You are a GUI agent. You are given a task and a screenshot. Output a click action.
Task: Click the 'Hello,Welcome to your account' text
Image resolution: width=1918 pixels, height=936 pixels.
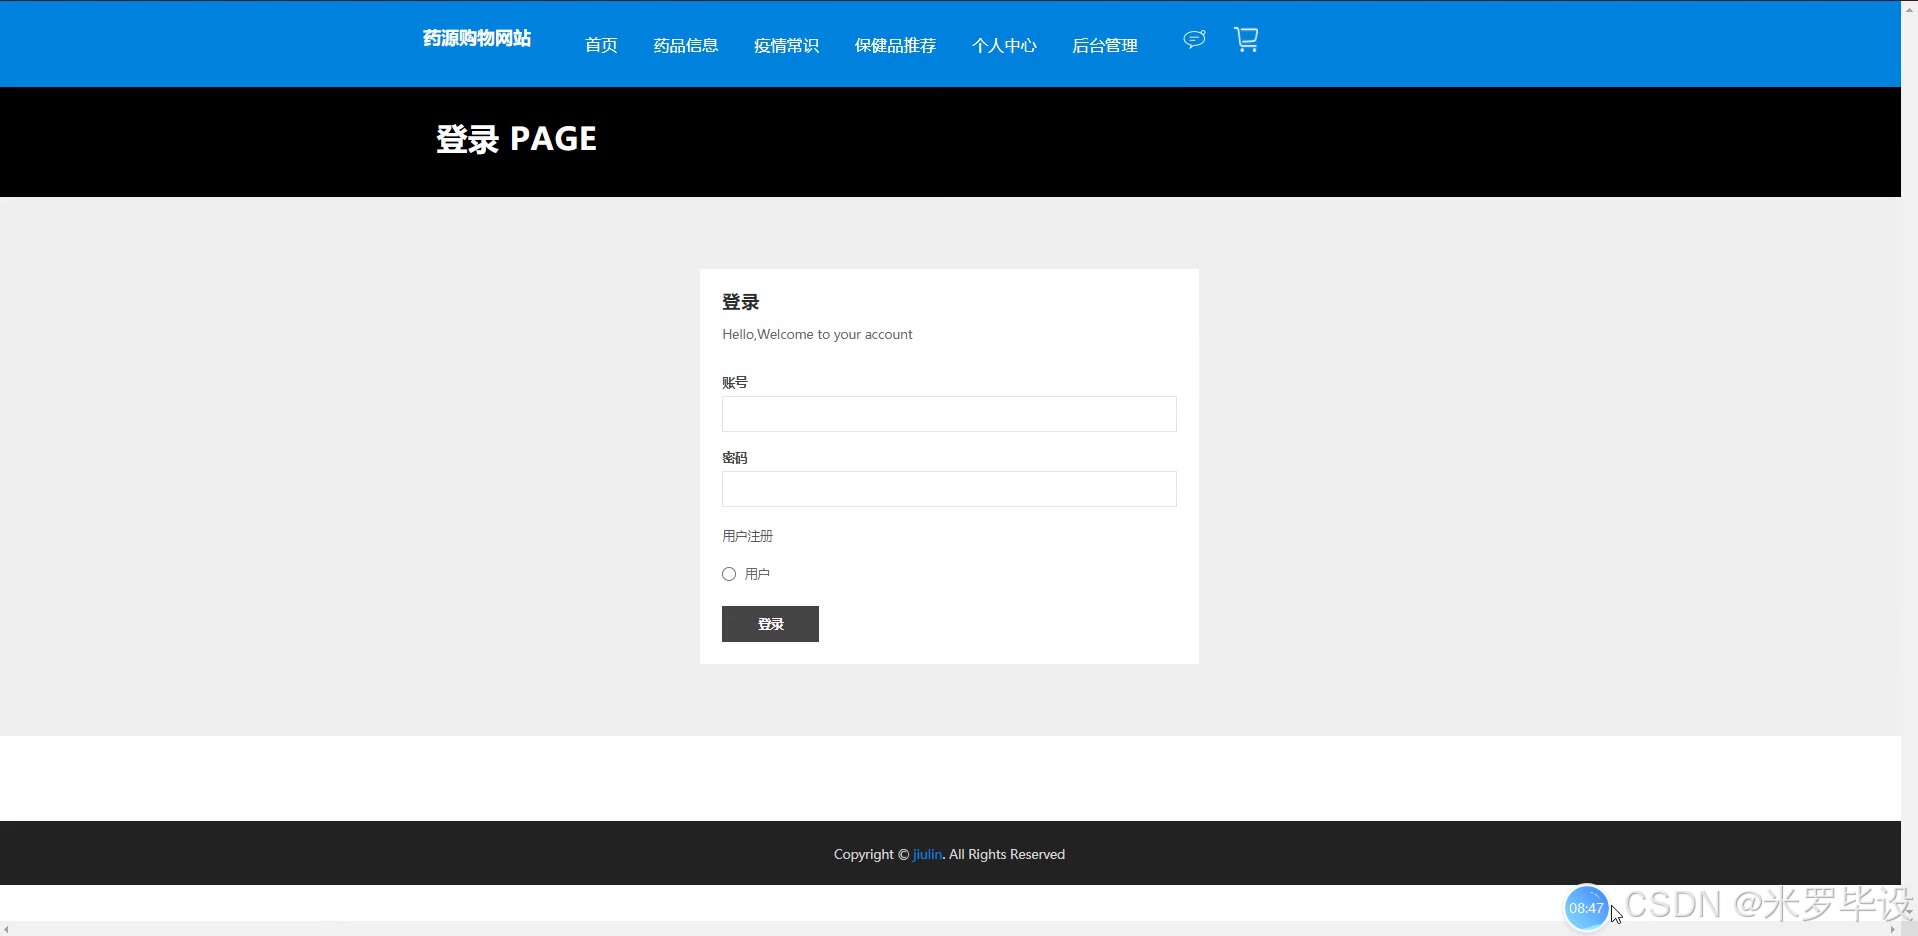click(817, 334)
